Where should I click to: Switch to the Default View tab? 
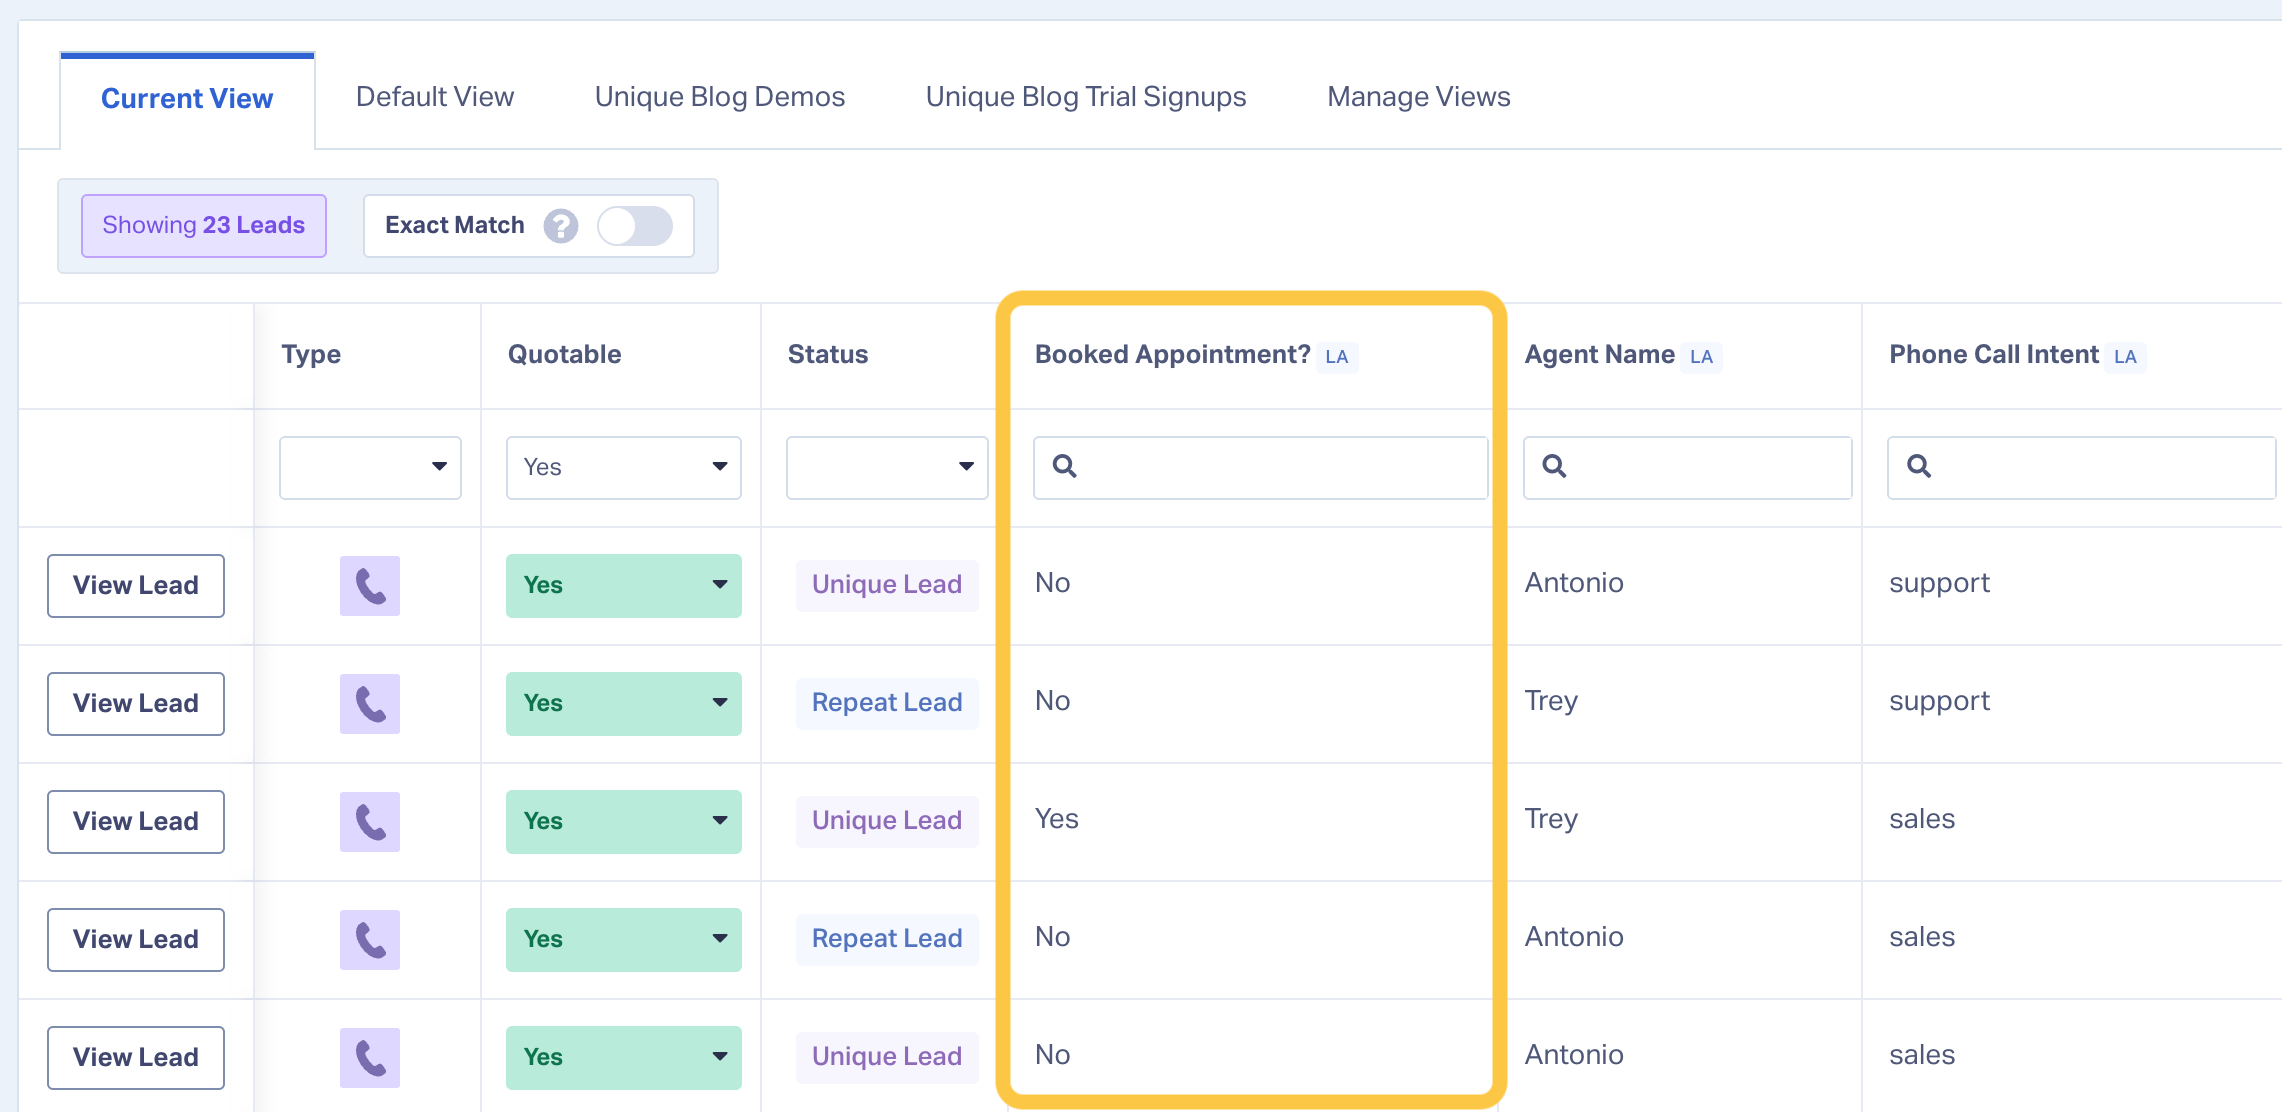point(435,97)
